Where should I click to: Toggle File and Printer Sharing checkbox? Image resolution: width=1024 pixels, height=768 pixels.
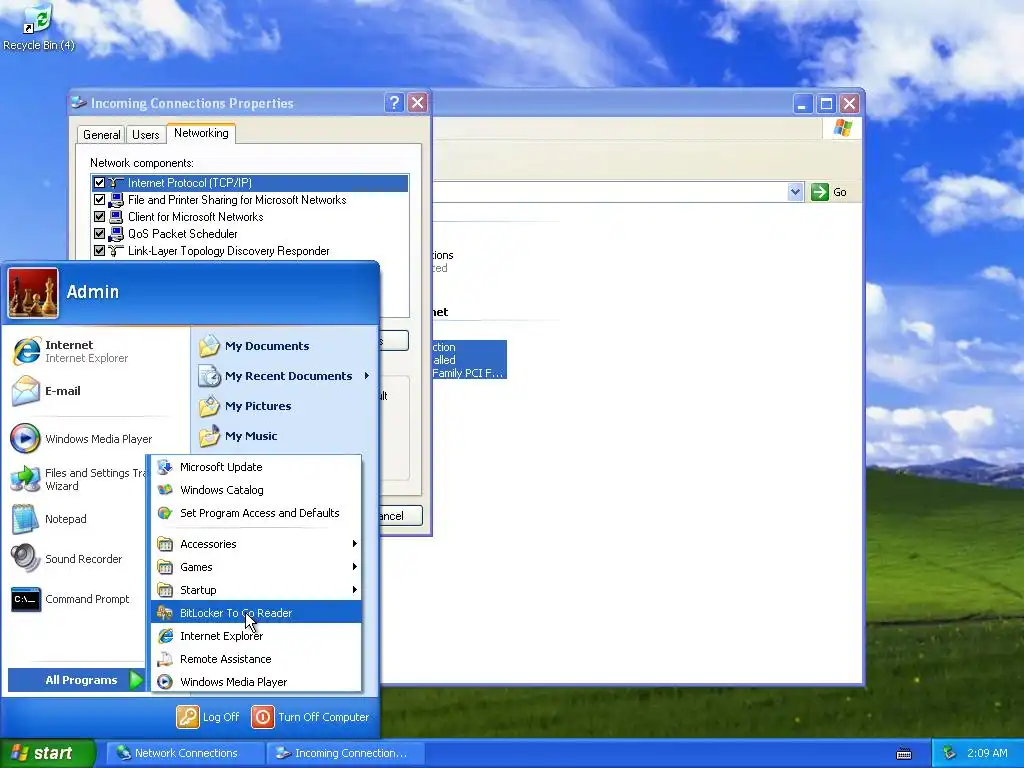pos(99,200)
